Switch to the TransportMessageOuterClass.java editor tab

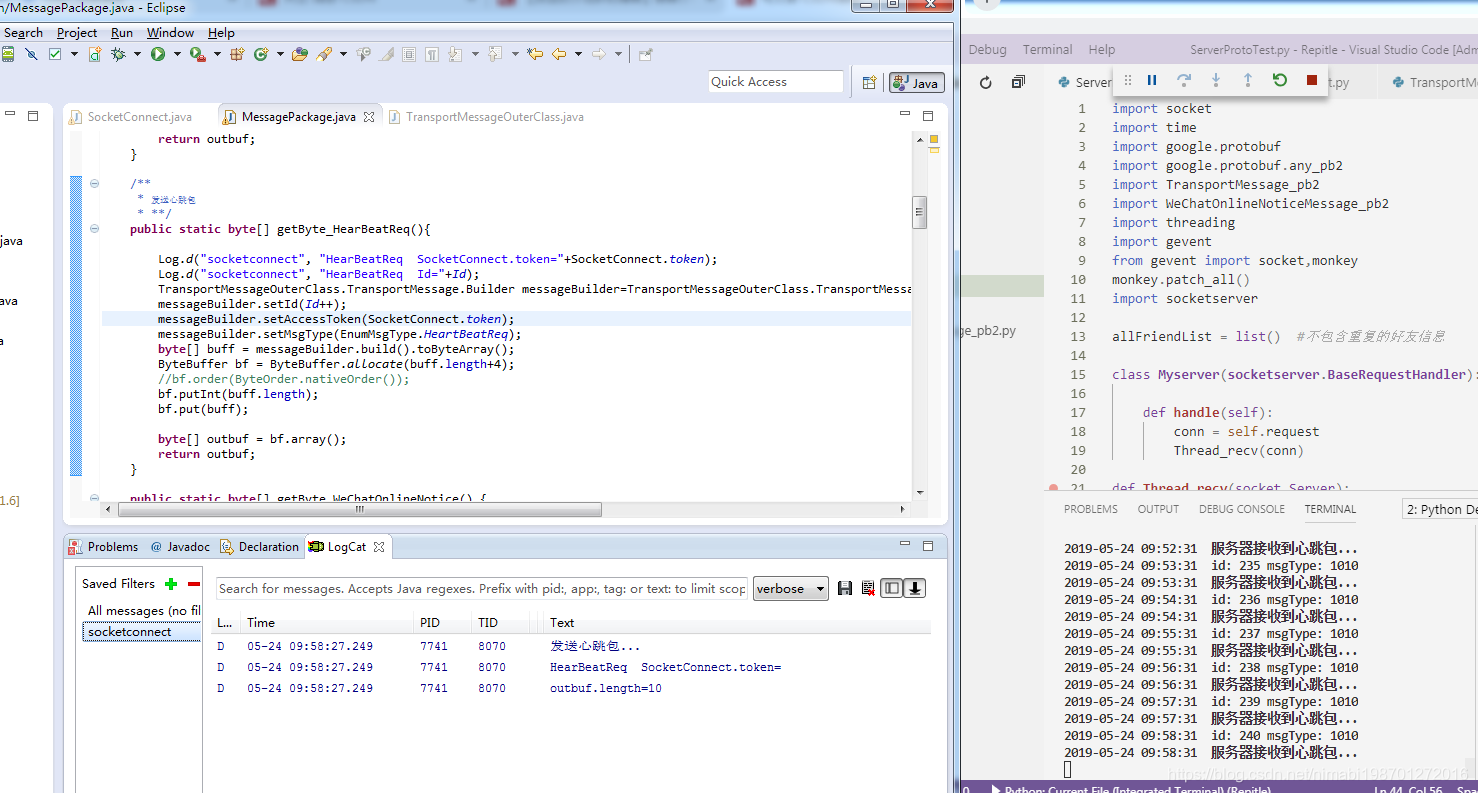coord(484,117)
